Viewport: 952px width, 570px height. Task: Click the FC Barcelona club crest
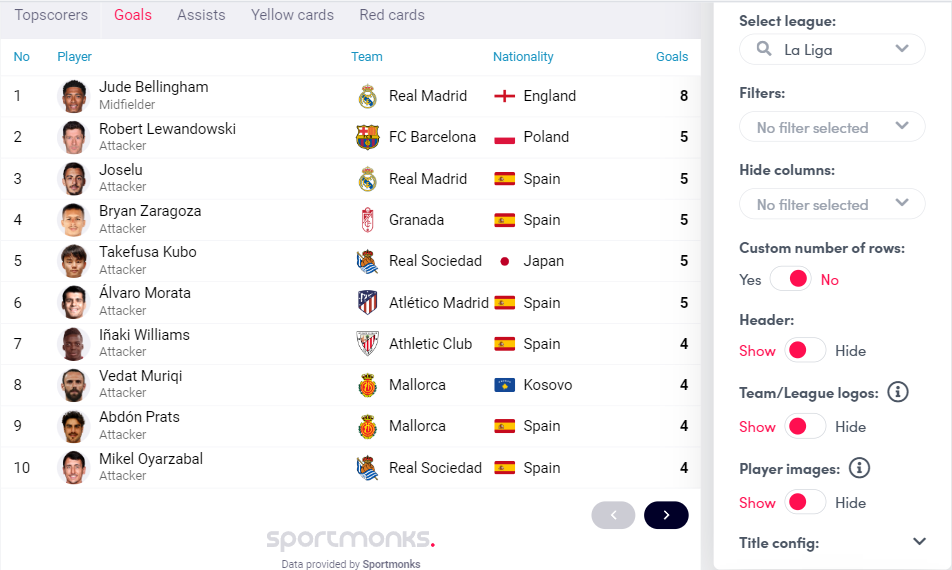(368, 137)
